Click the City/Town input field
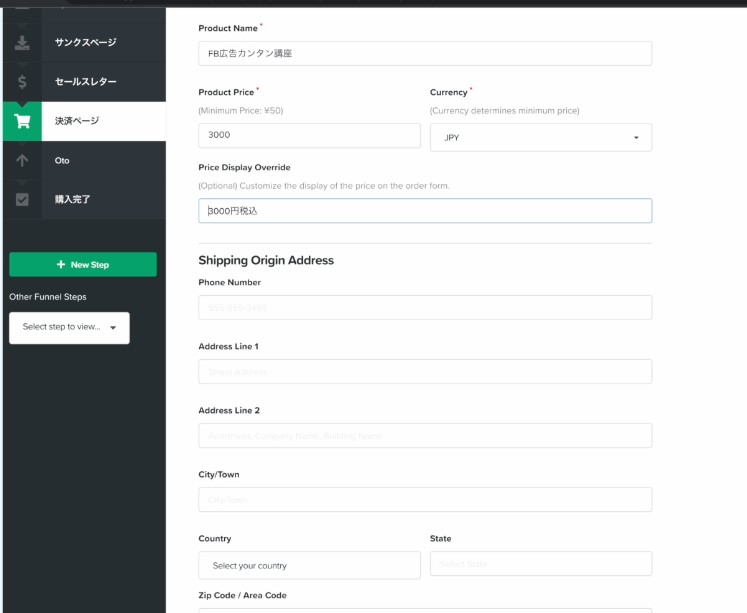 point(425,499)
